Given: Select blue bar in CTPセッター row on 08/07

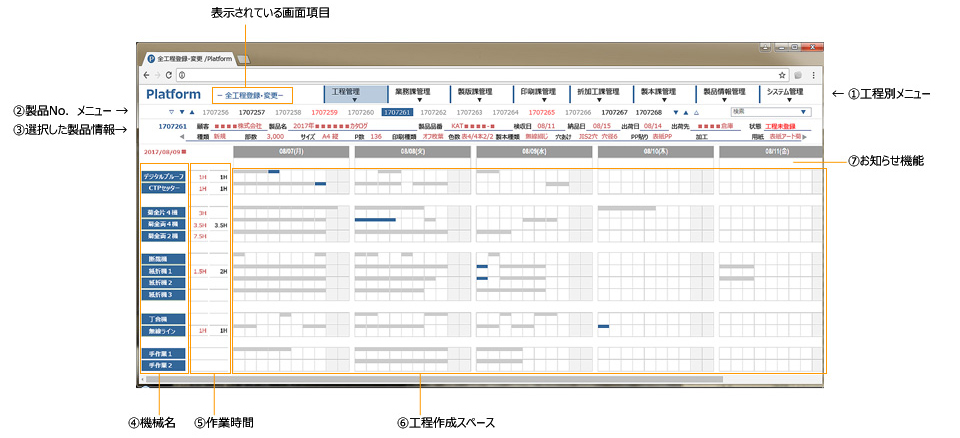Looking at the screenshot, I should pos(320,184).
